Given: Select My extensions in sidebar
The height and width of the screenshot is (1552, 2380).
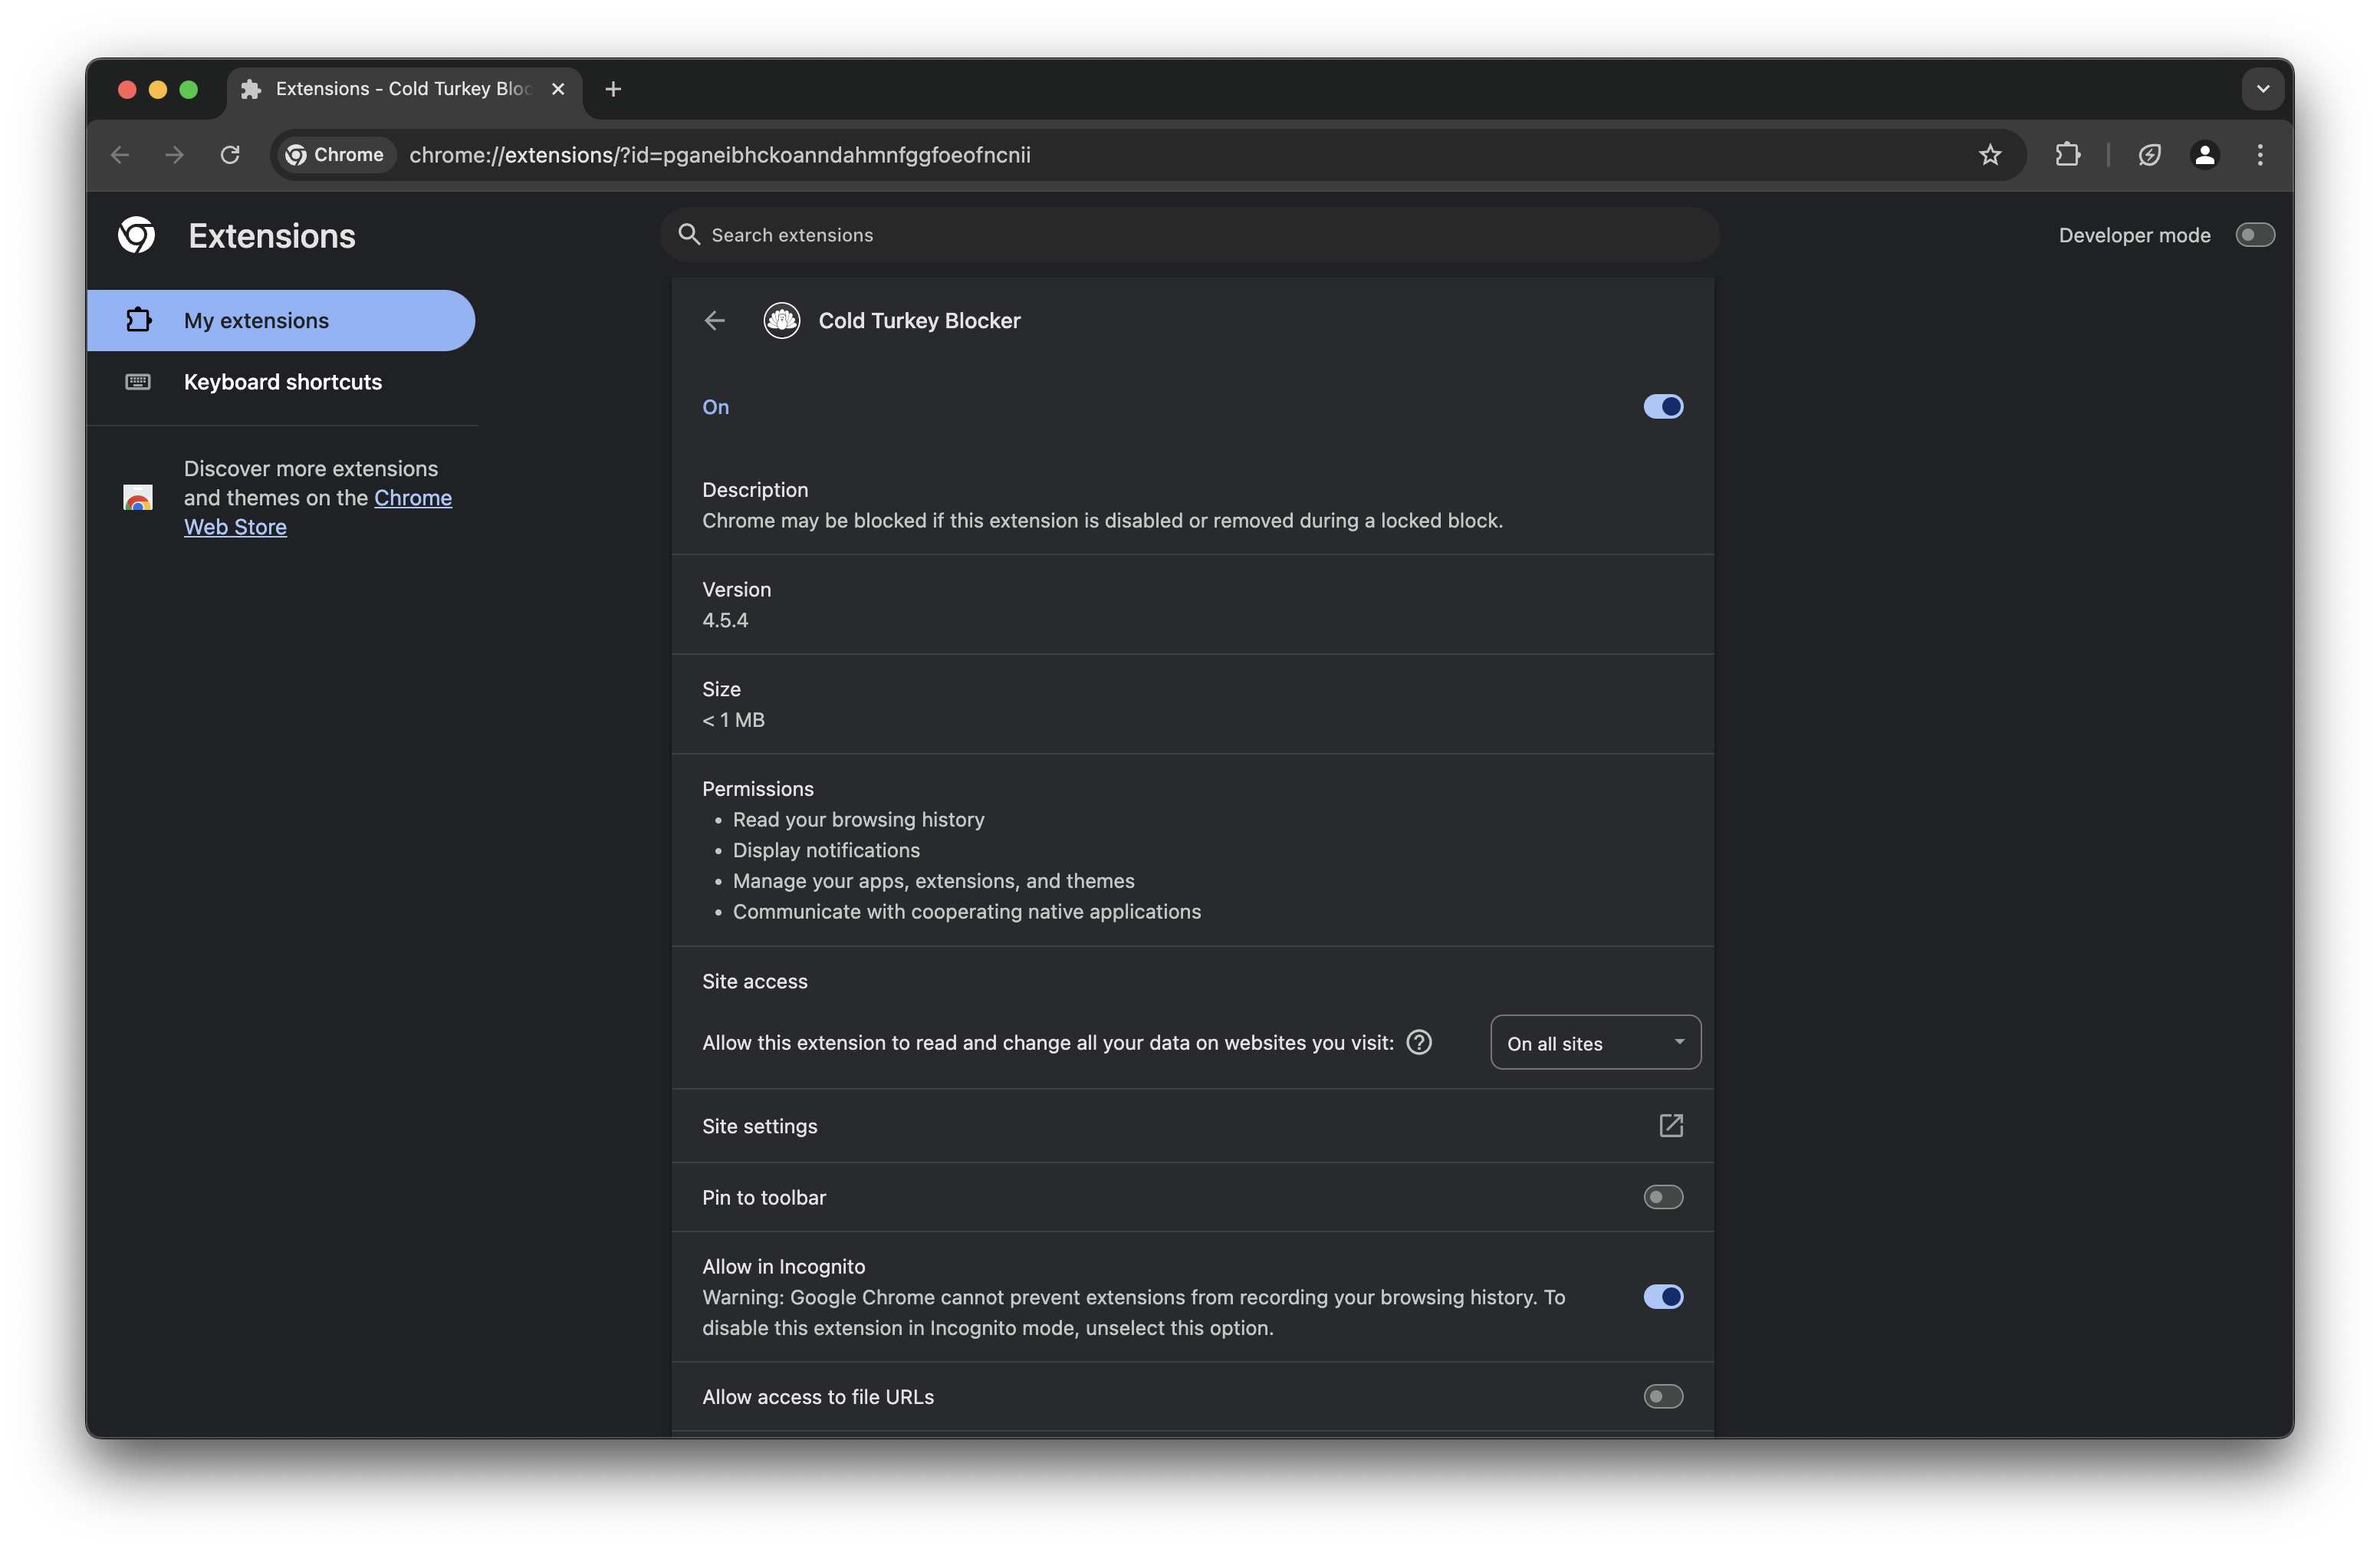Looking at the screenshot, I should coord(280,320).
